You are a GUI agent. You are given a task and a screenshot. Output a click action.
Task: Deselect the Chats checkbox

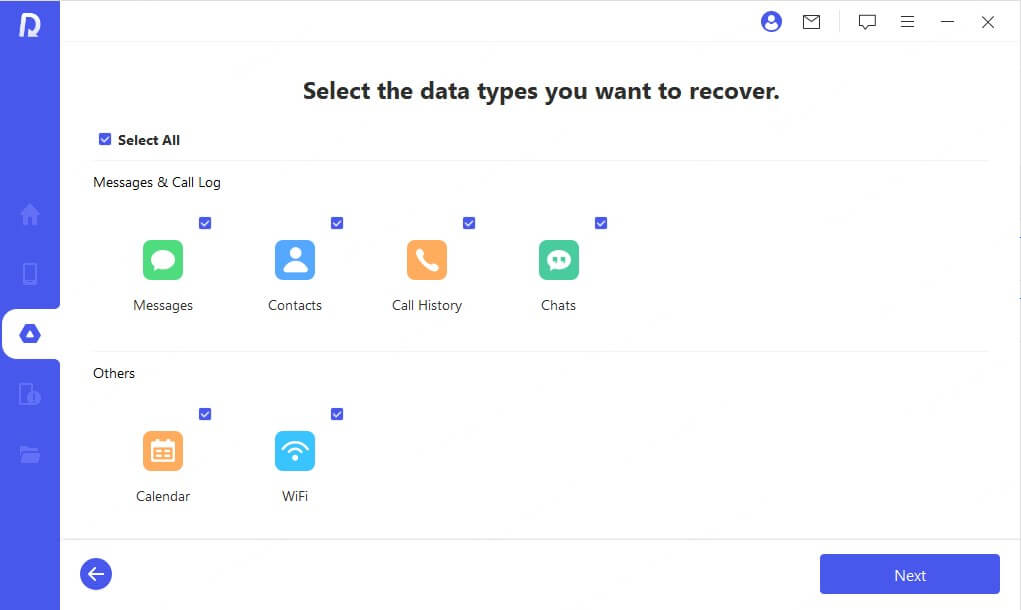tap(601, 223)
